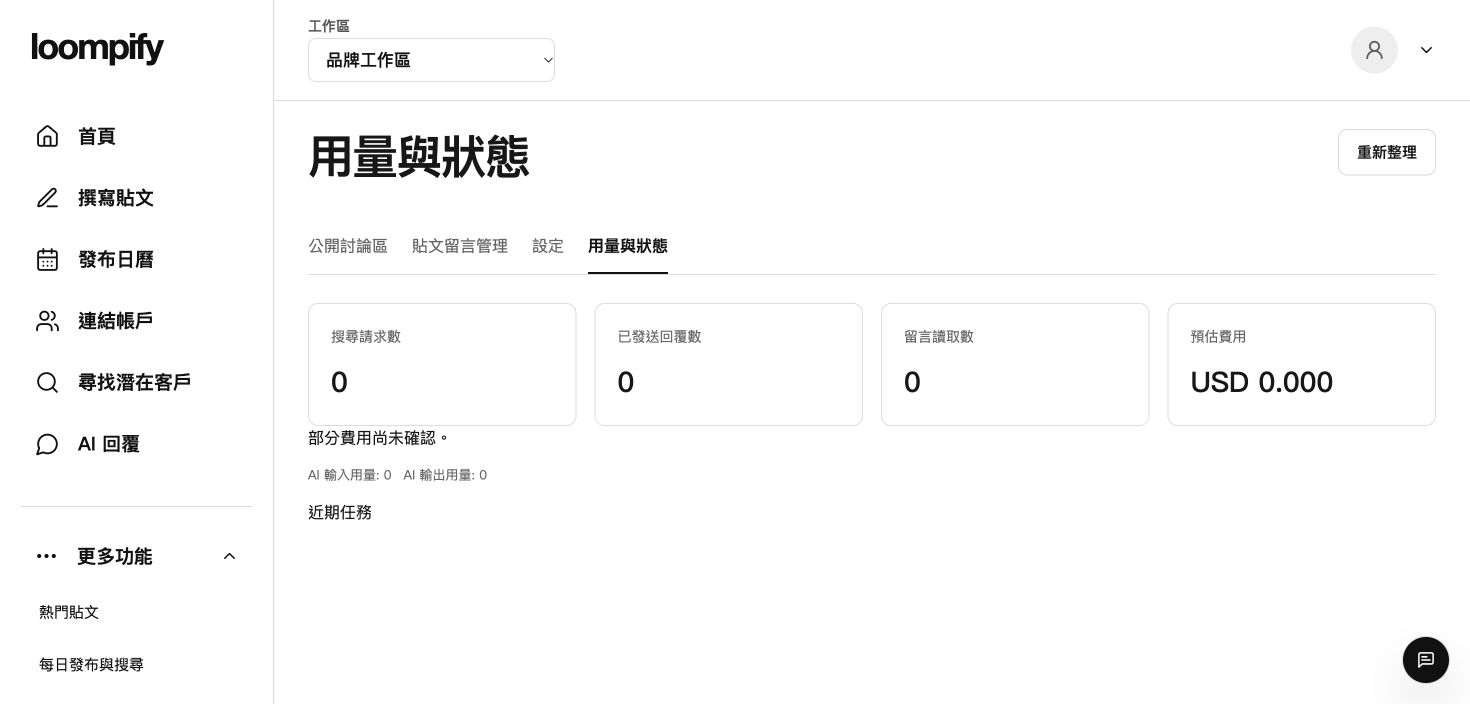Switch to the 貼文留言管理 tab

pyautogui.click(x=460, y=246)
